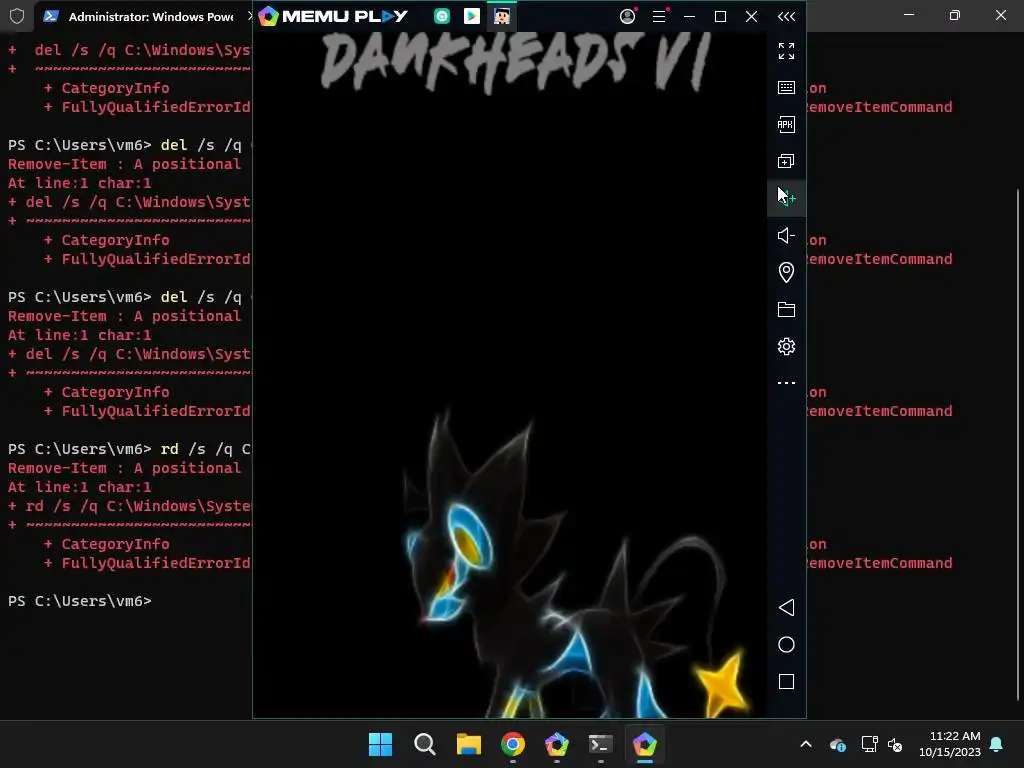Open MEmu settings gear icon
This screenshot has width=1024, height=768.
click(786, 346)
